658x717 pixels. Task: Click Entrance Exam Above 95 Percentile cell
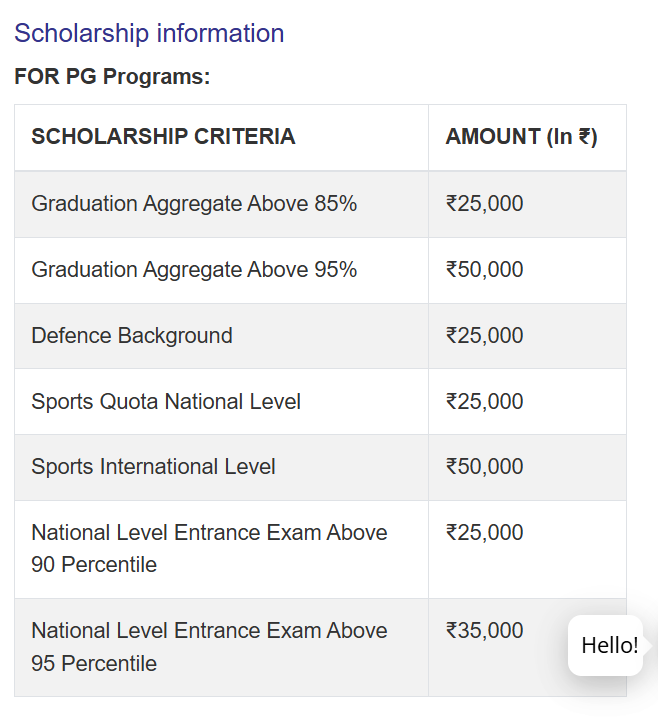coord(209,646)
